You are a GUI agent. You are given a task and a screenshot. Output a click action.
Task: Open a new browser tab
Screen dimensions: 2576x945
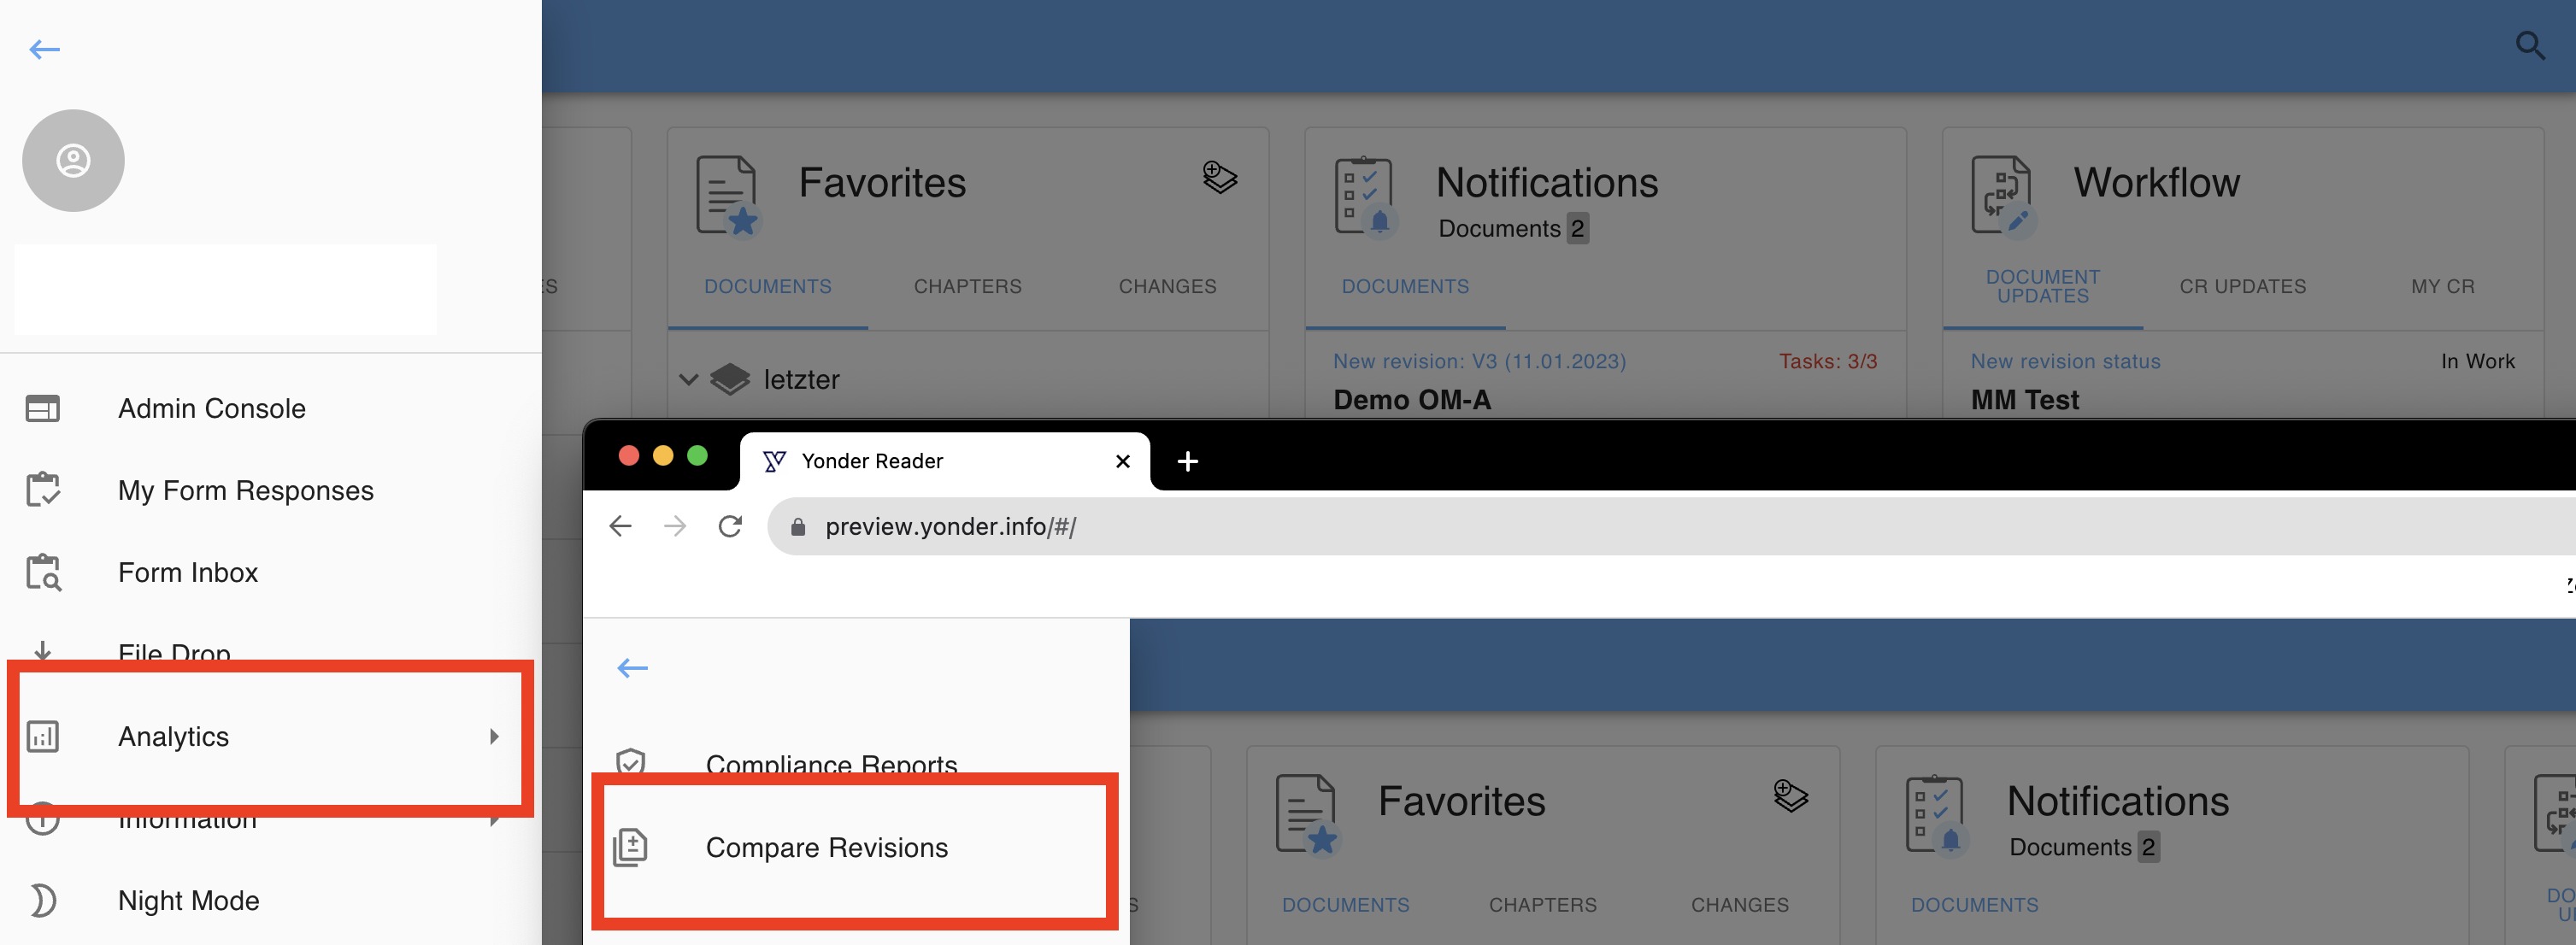coord(1187,461)
